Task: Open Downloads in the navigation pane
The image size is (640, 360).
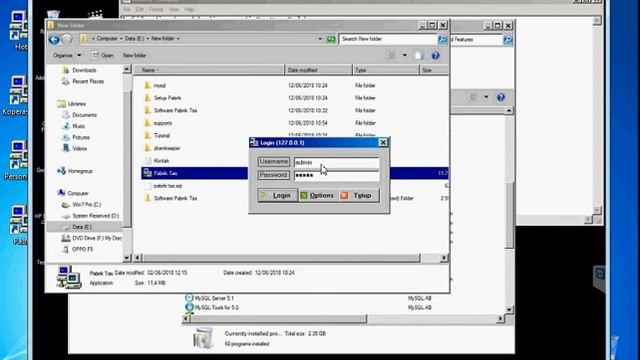Action: click(x=84, y=70)
